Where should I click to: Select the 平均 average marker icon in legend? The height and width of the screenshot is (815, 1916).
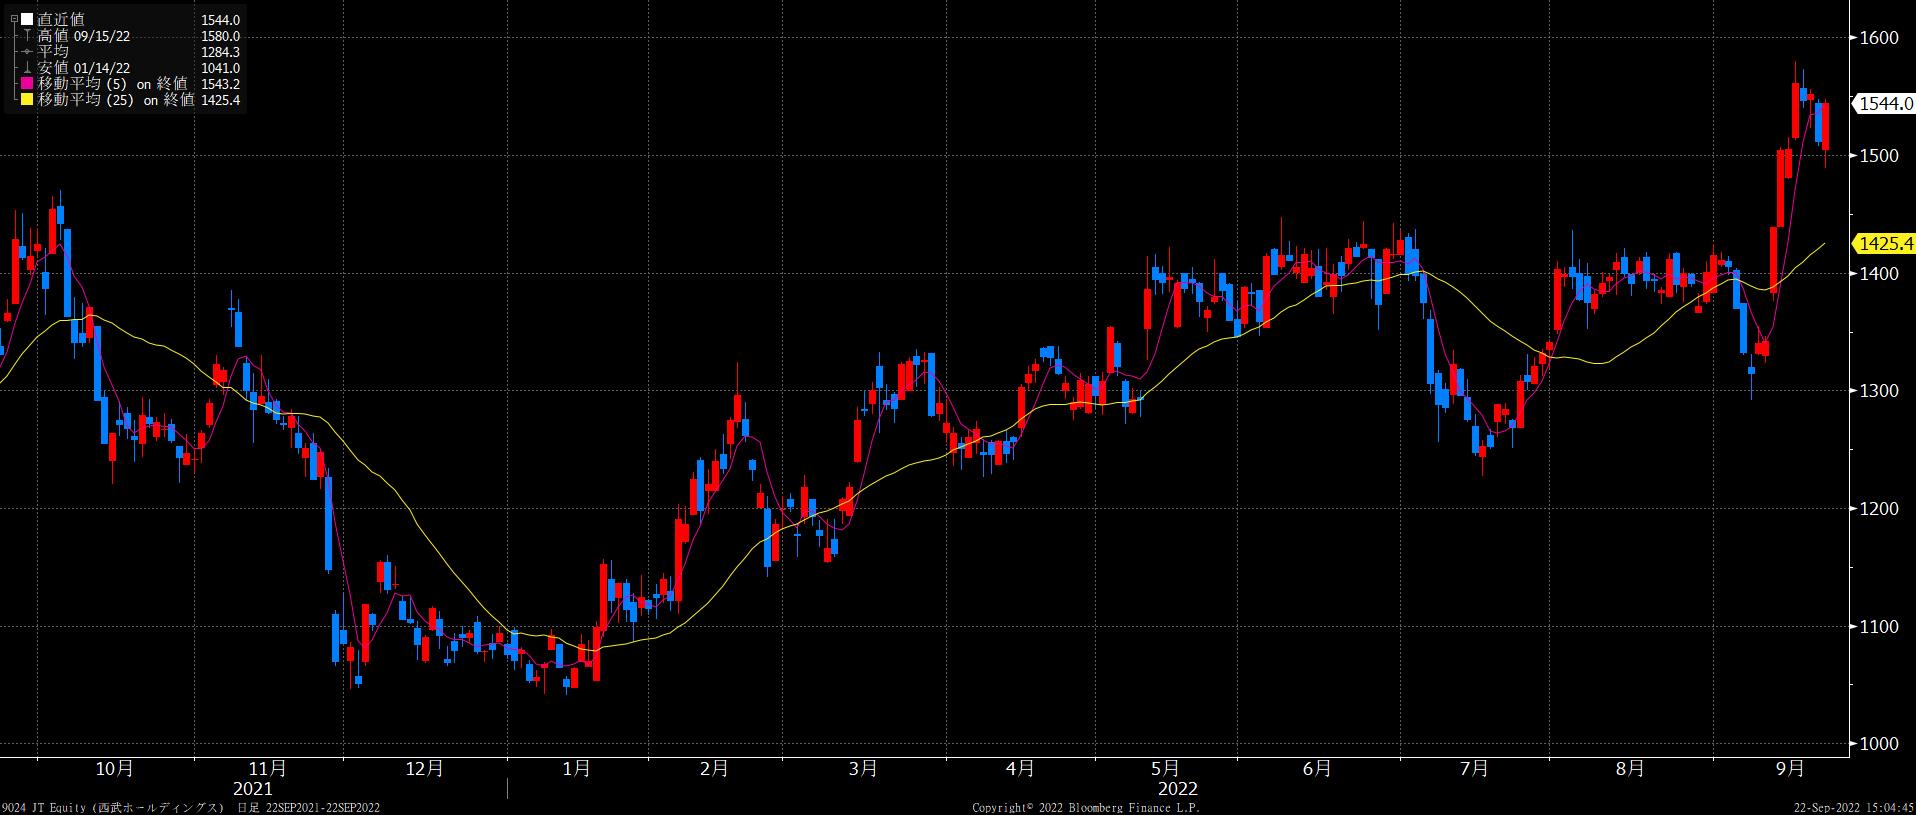27,52
